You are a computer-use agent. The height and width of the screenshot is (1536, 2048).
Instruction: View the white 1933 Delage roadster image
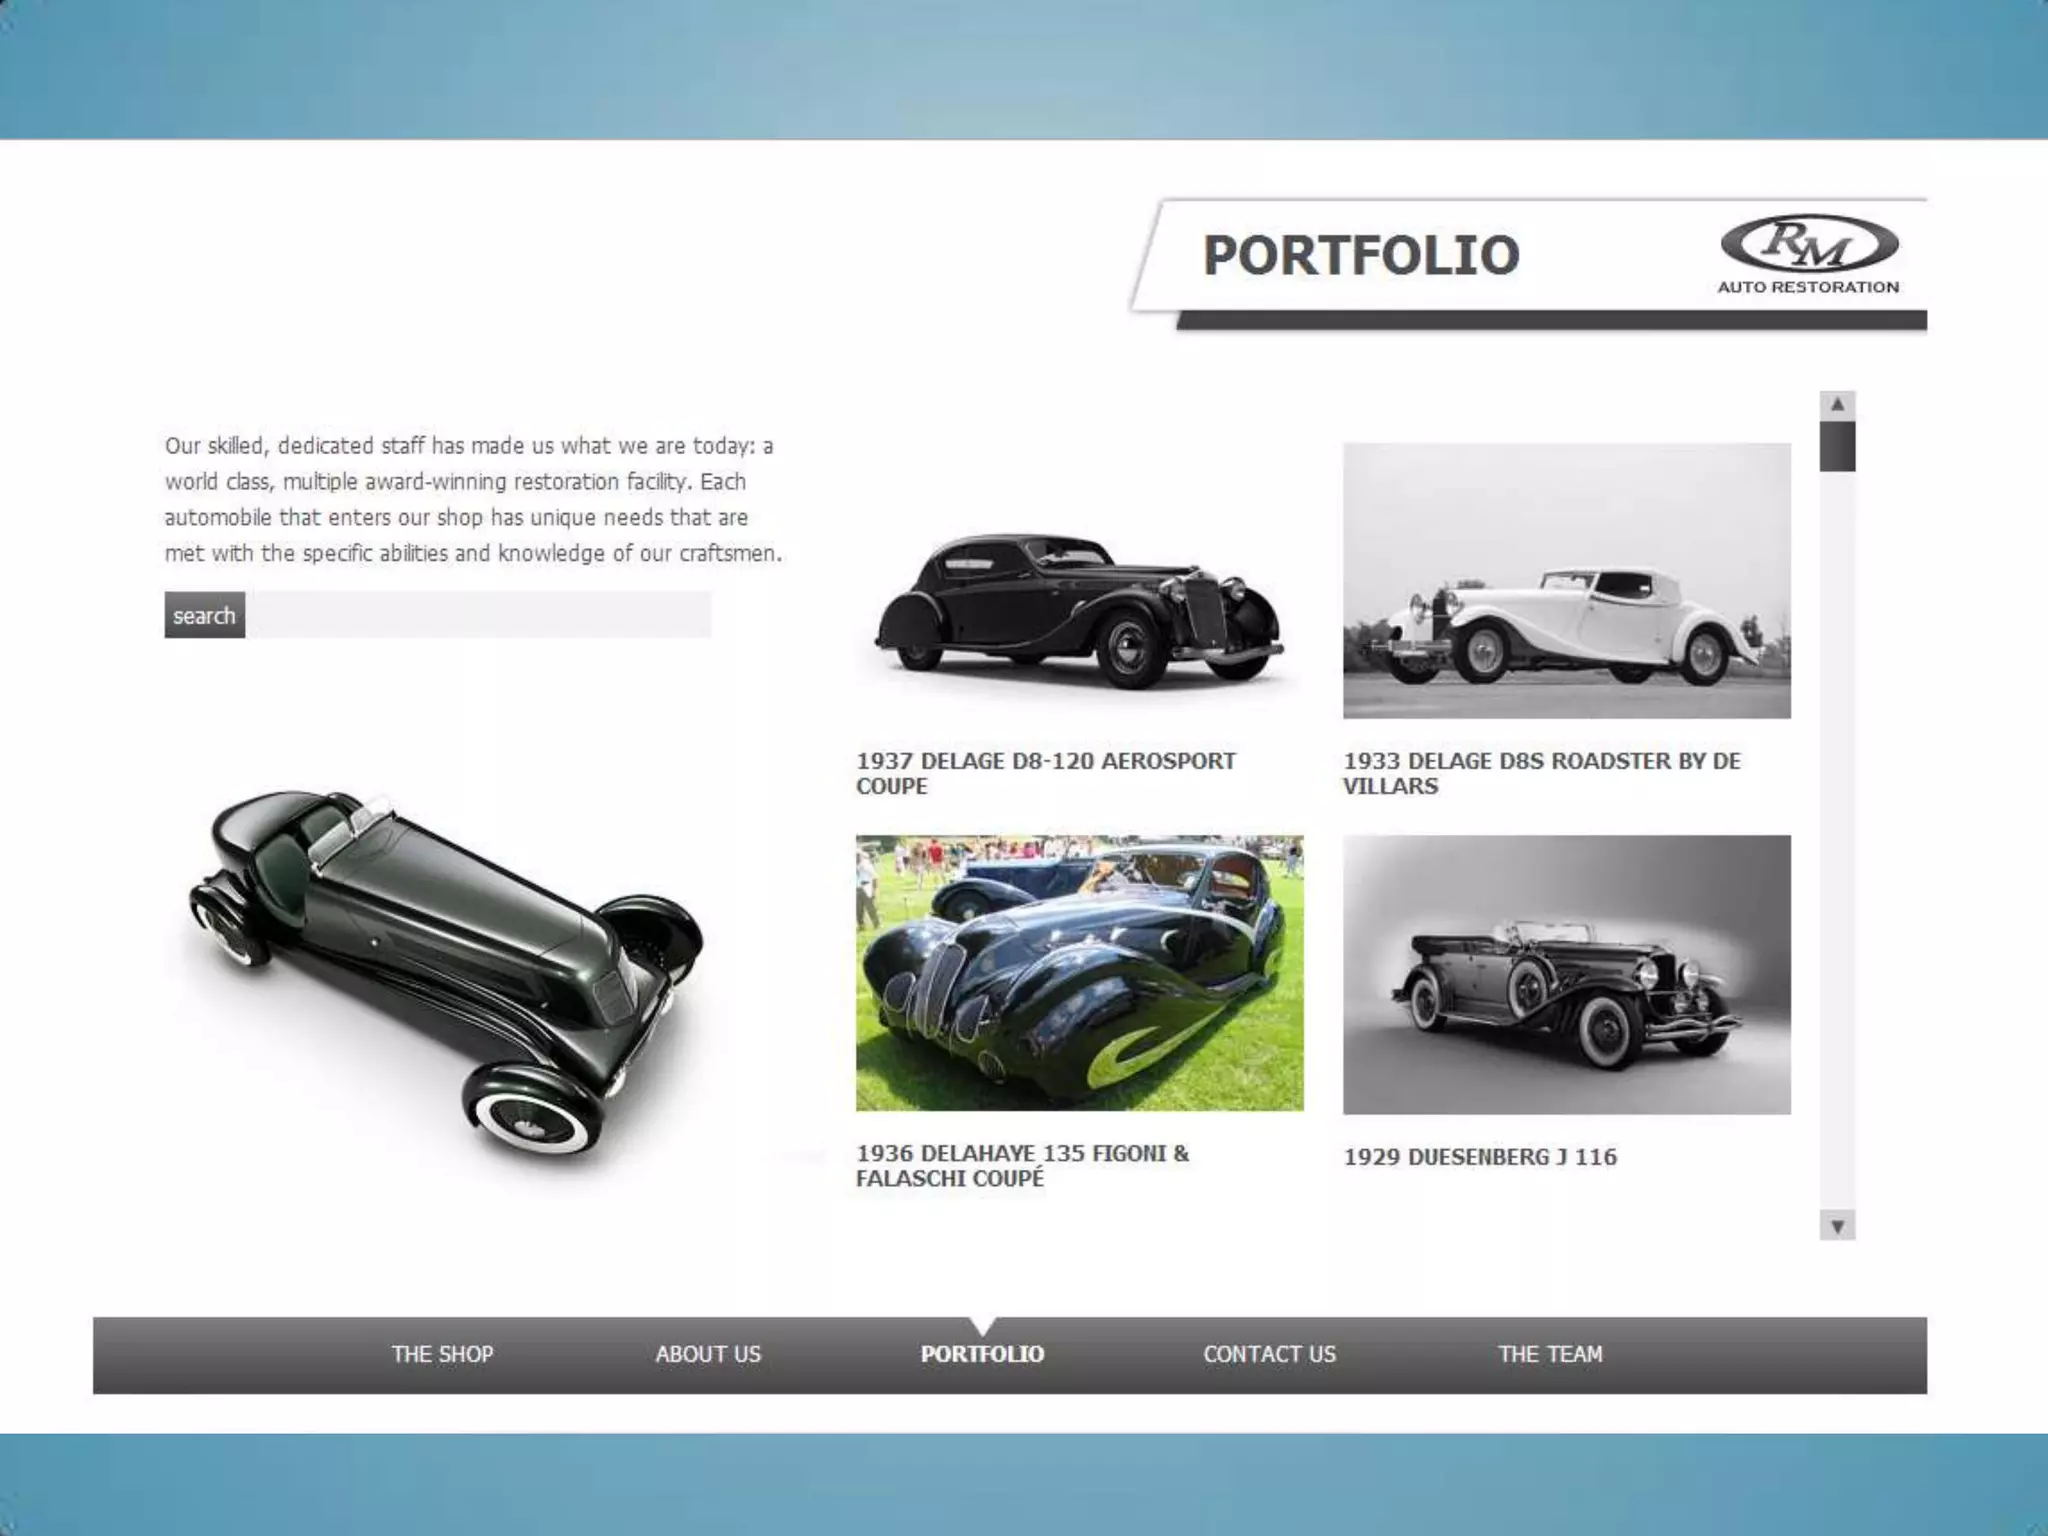coord(1566,581)
